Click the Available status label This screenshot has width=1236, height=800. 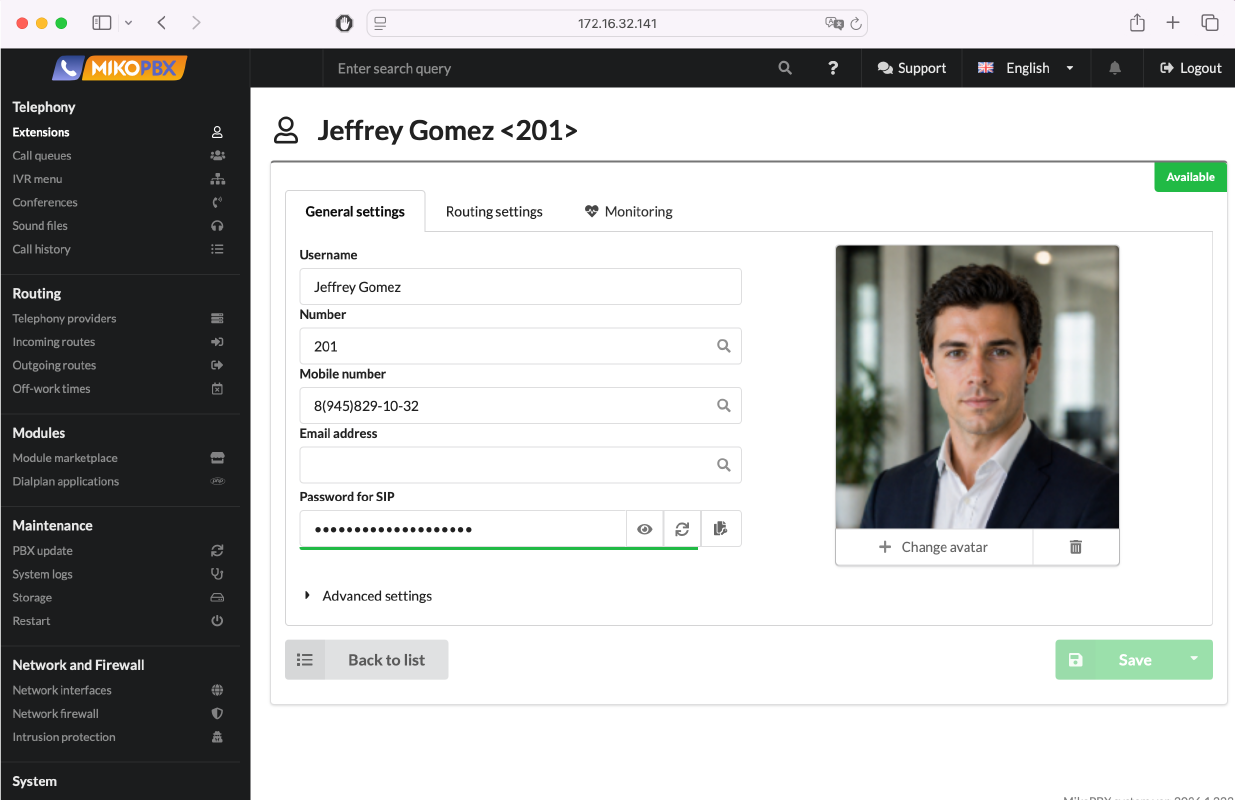[1190, 177]
